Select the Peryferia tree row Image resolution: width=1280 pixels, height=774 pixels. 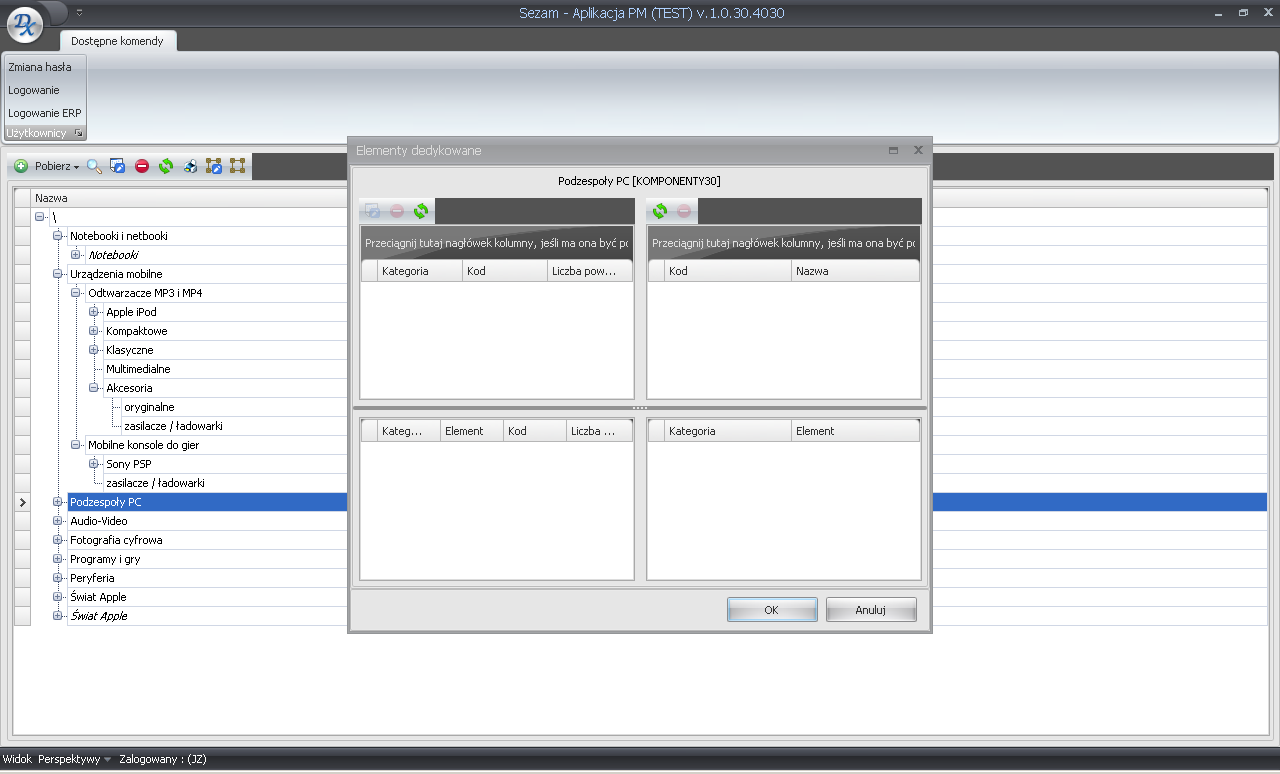pyautogui.click(x=92, y=578)
